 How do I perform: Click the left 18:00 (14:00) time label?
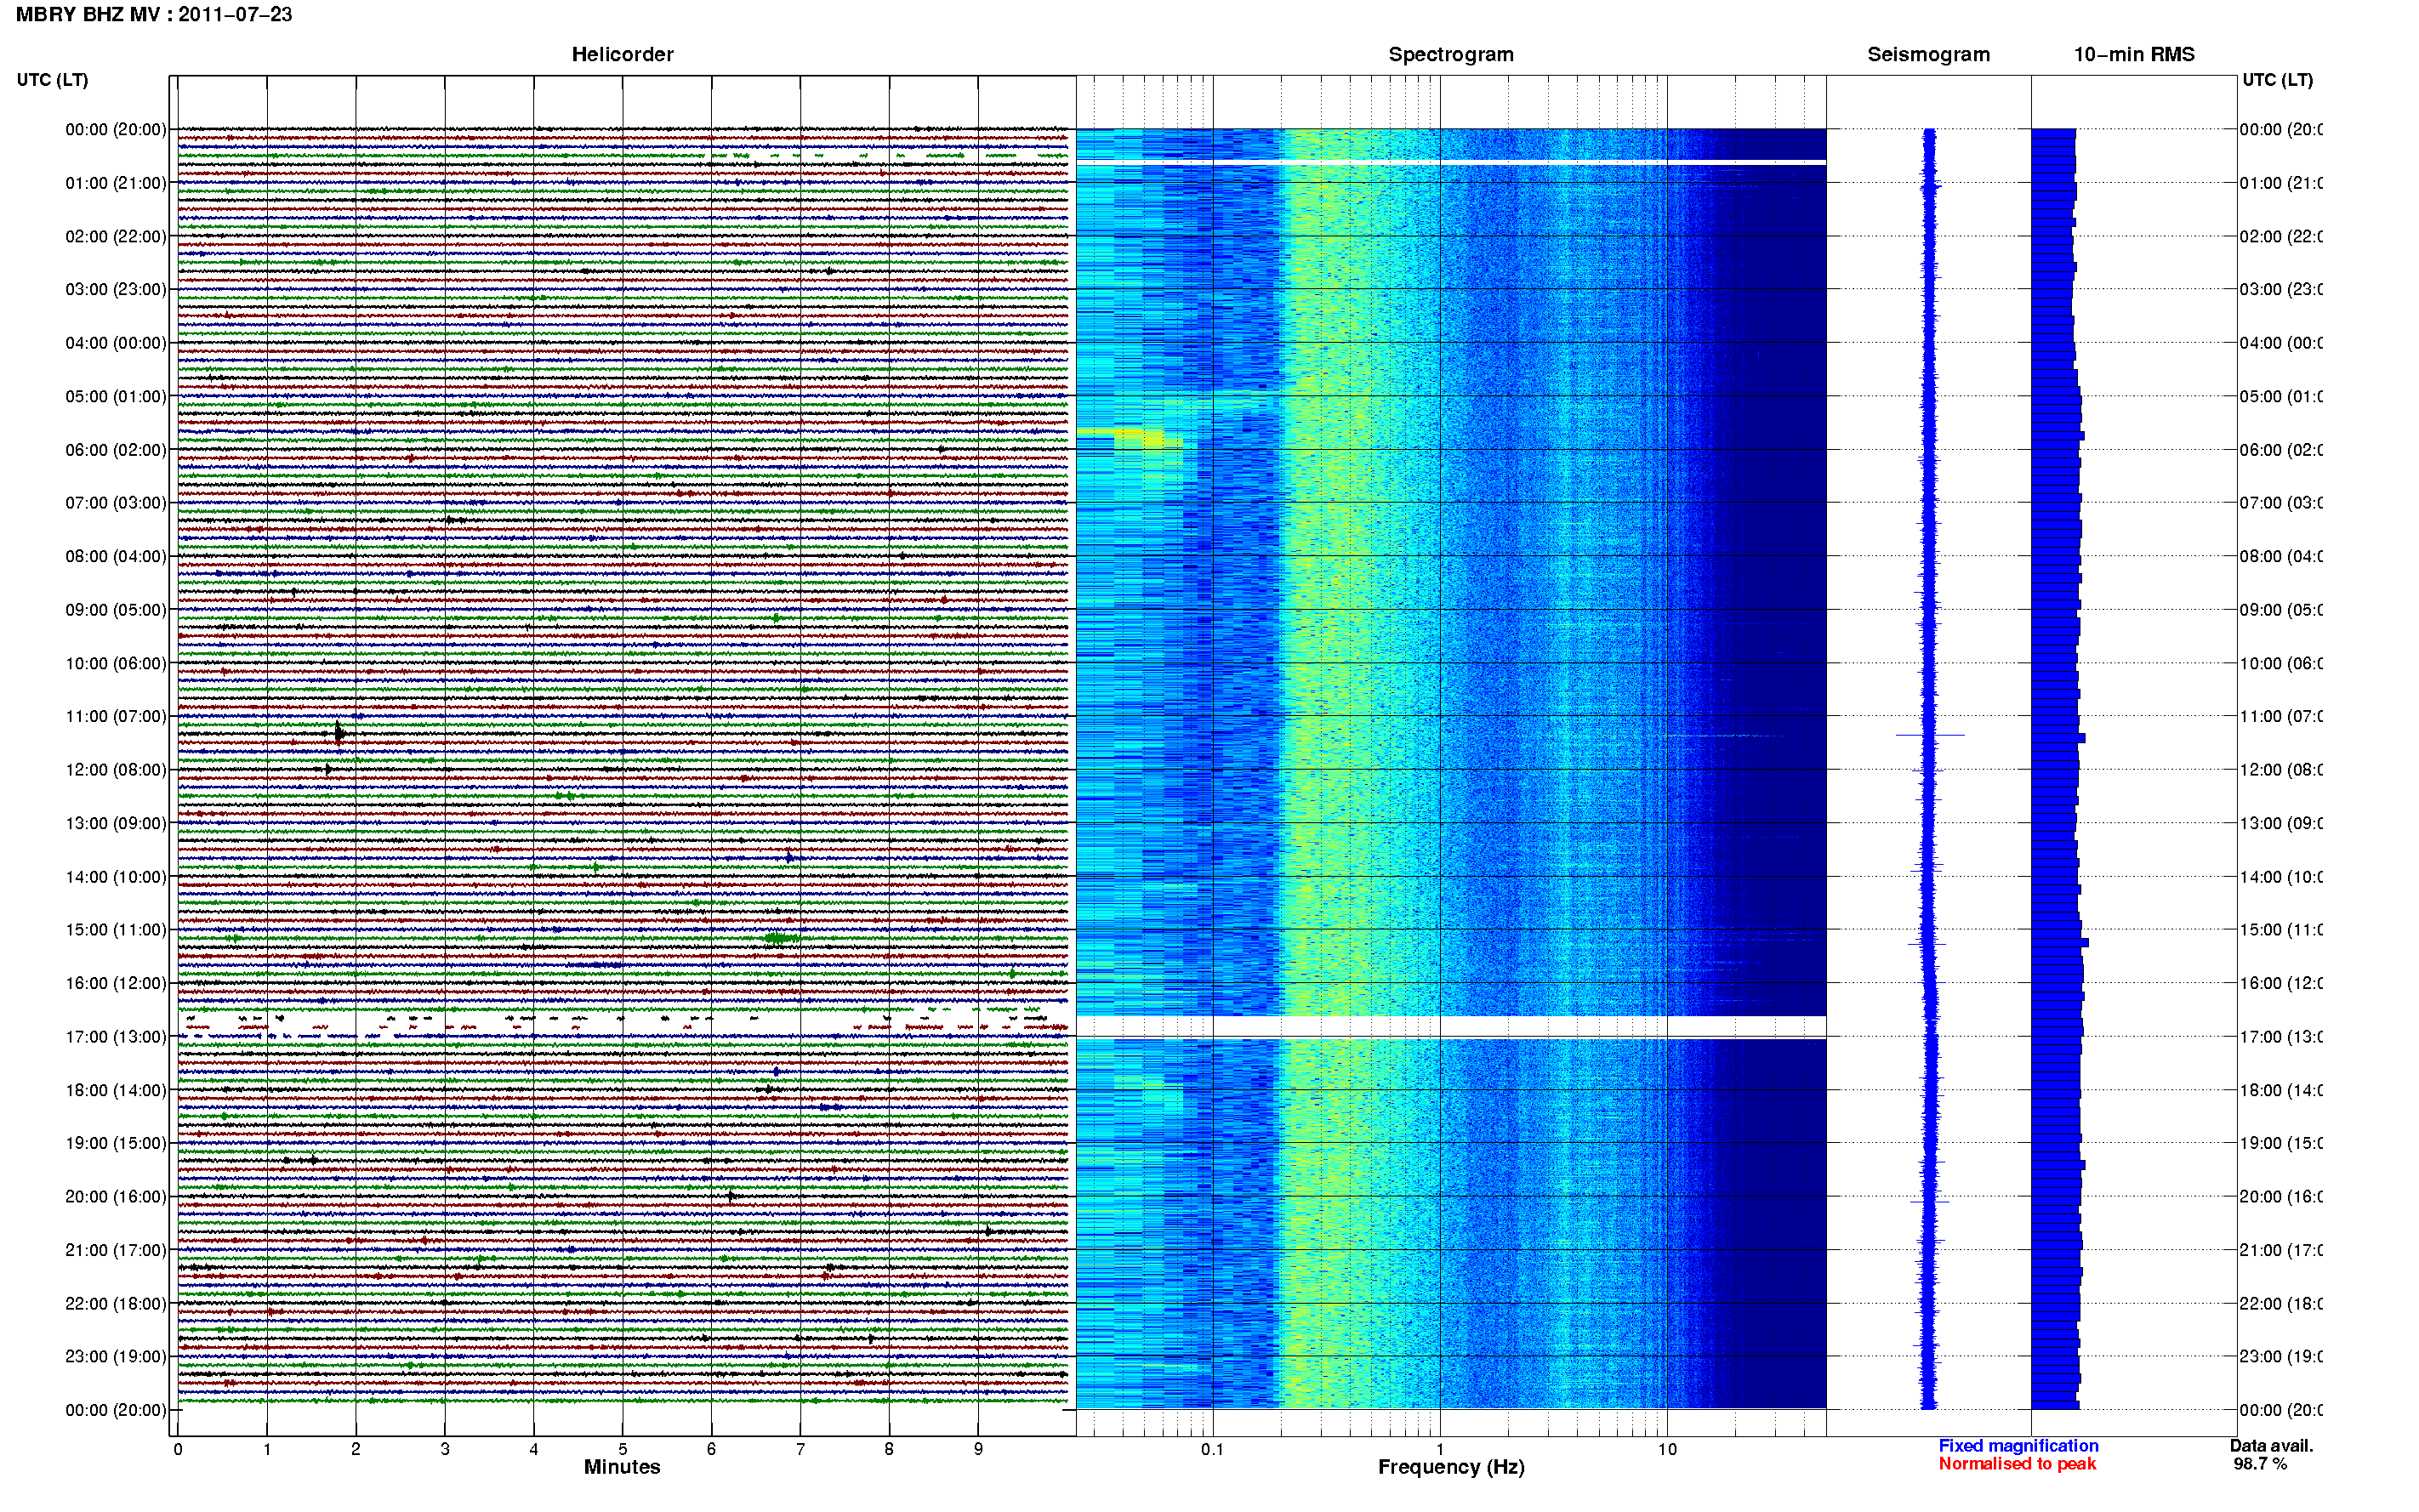pos(116,1090)
